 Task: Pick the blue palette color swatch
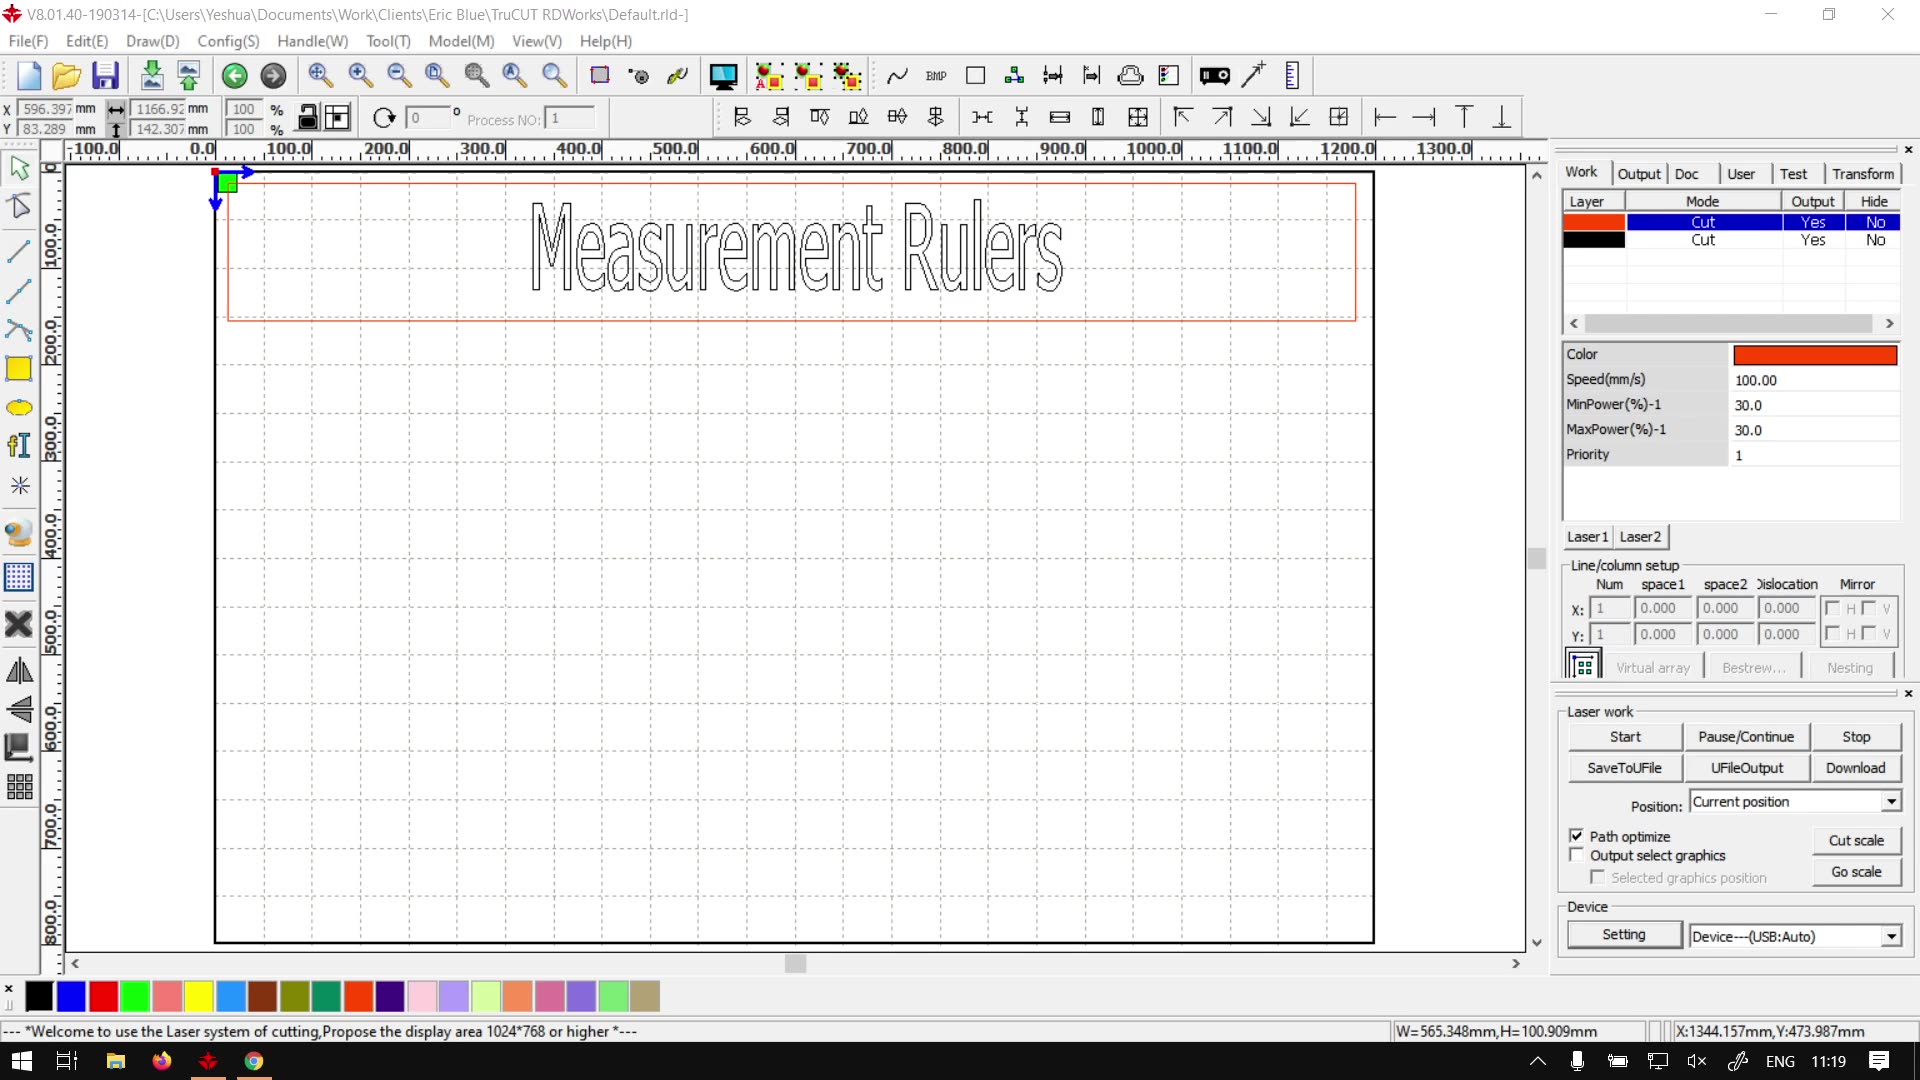71,996
